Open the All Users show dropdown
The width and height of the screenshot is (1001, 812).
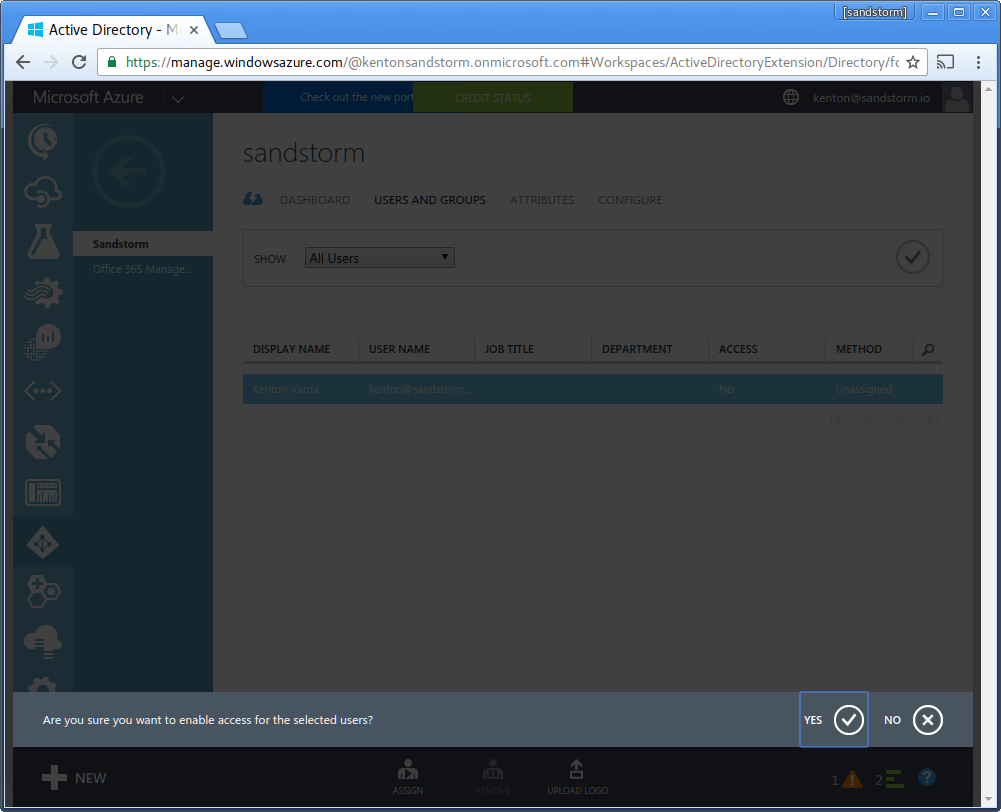click(x=380, y=258)
